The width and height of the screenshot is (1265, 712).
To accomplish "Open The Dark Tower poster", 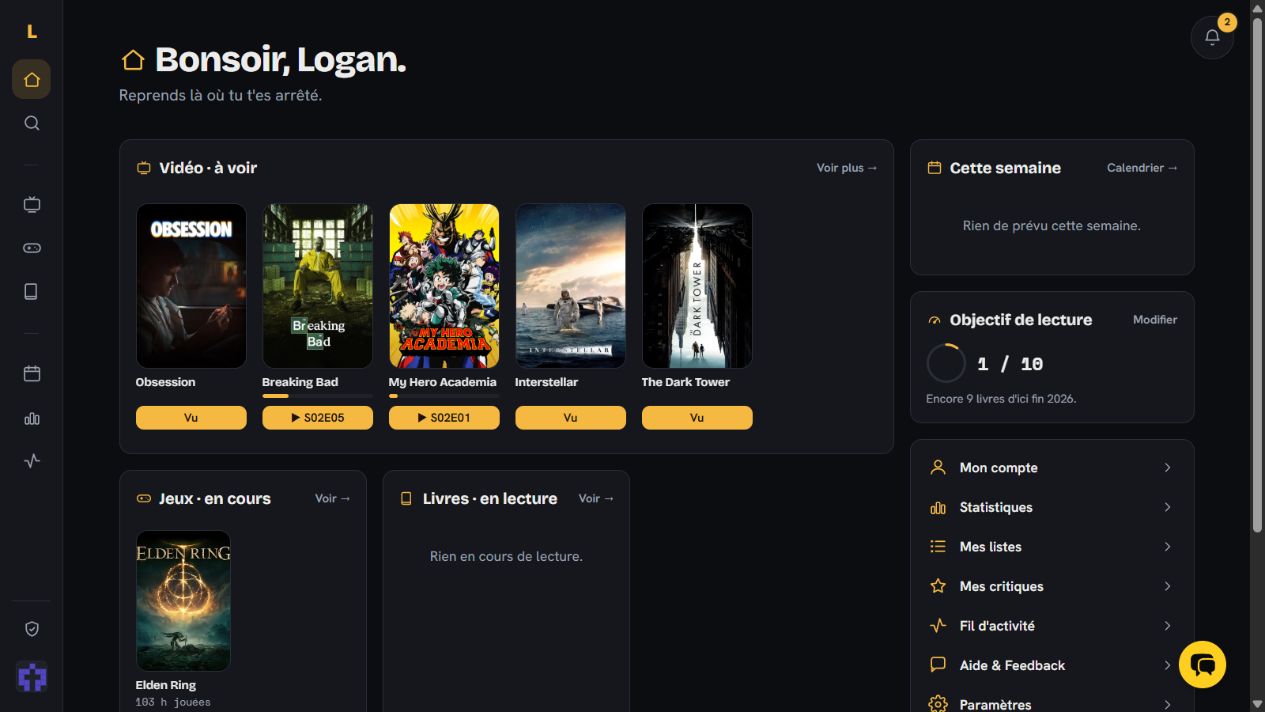I will (697, 286).
